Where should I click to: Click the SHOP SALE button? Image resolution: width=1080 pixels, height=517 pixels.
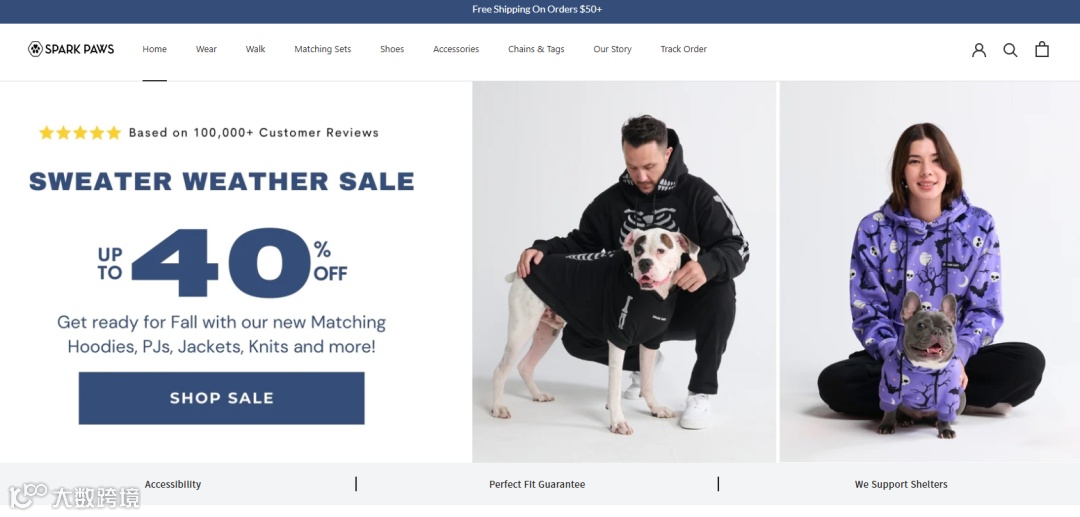pos(221,398)
